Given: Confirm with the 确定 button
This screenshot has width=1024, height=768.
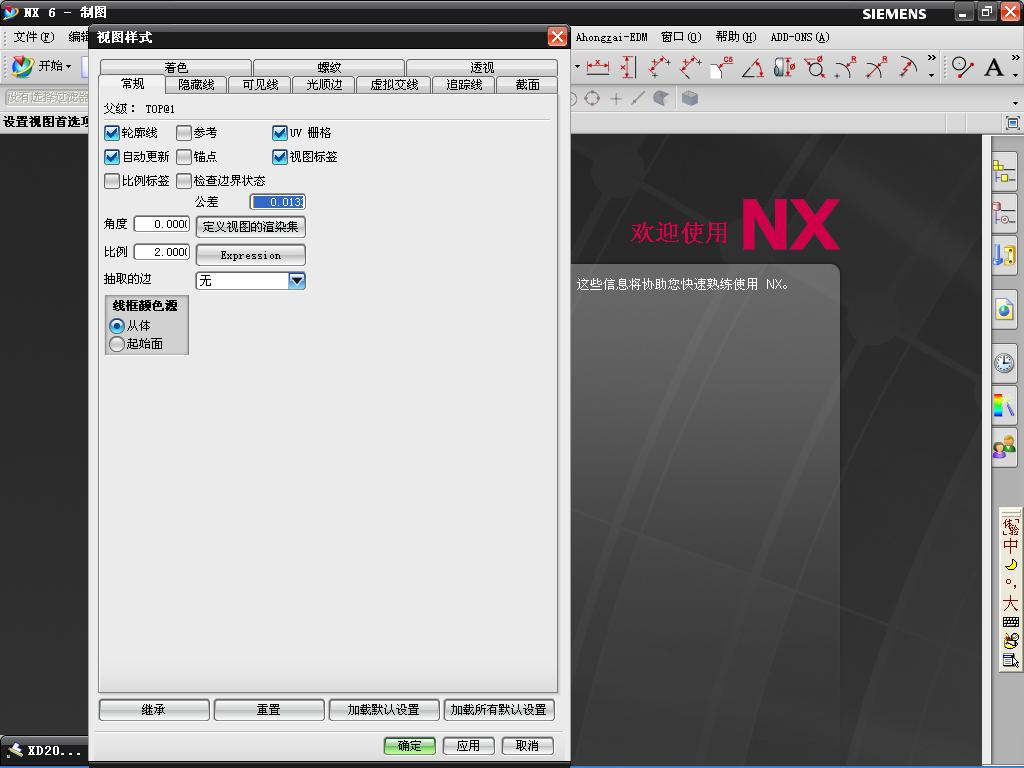Looking at the screenshot, I should [x=409, y=746].
